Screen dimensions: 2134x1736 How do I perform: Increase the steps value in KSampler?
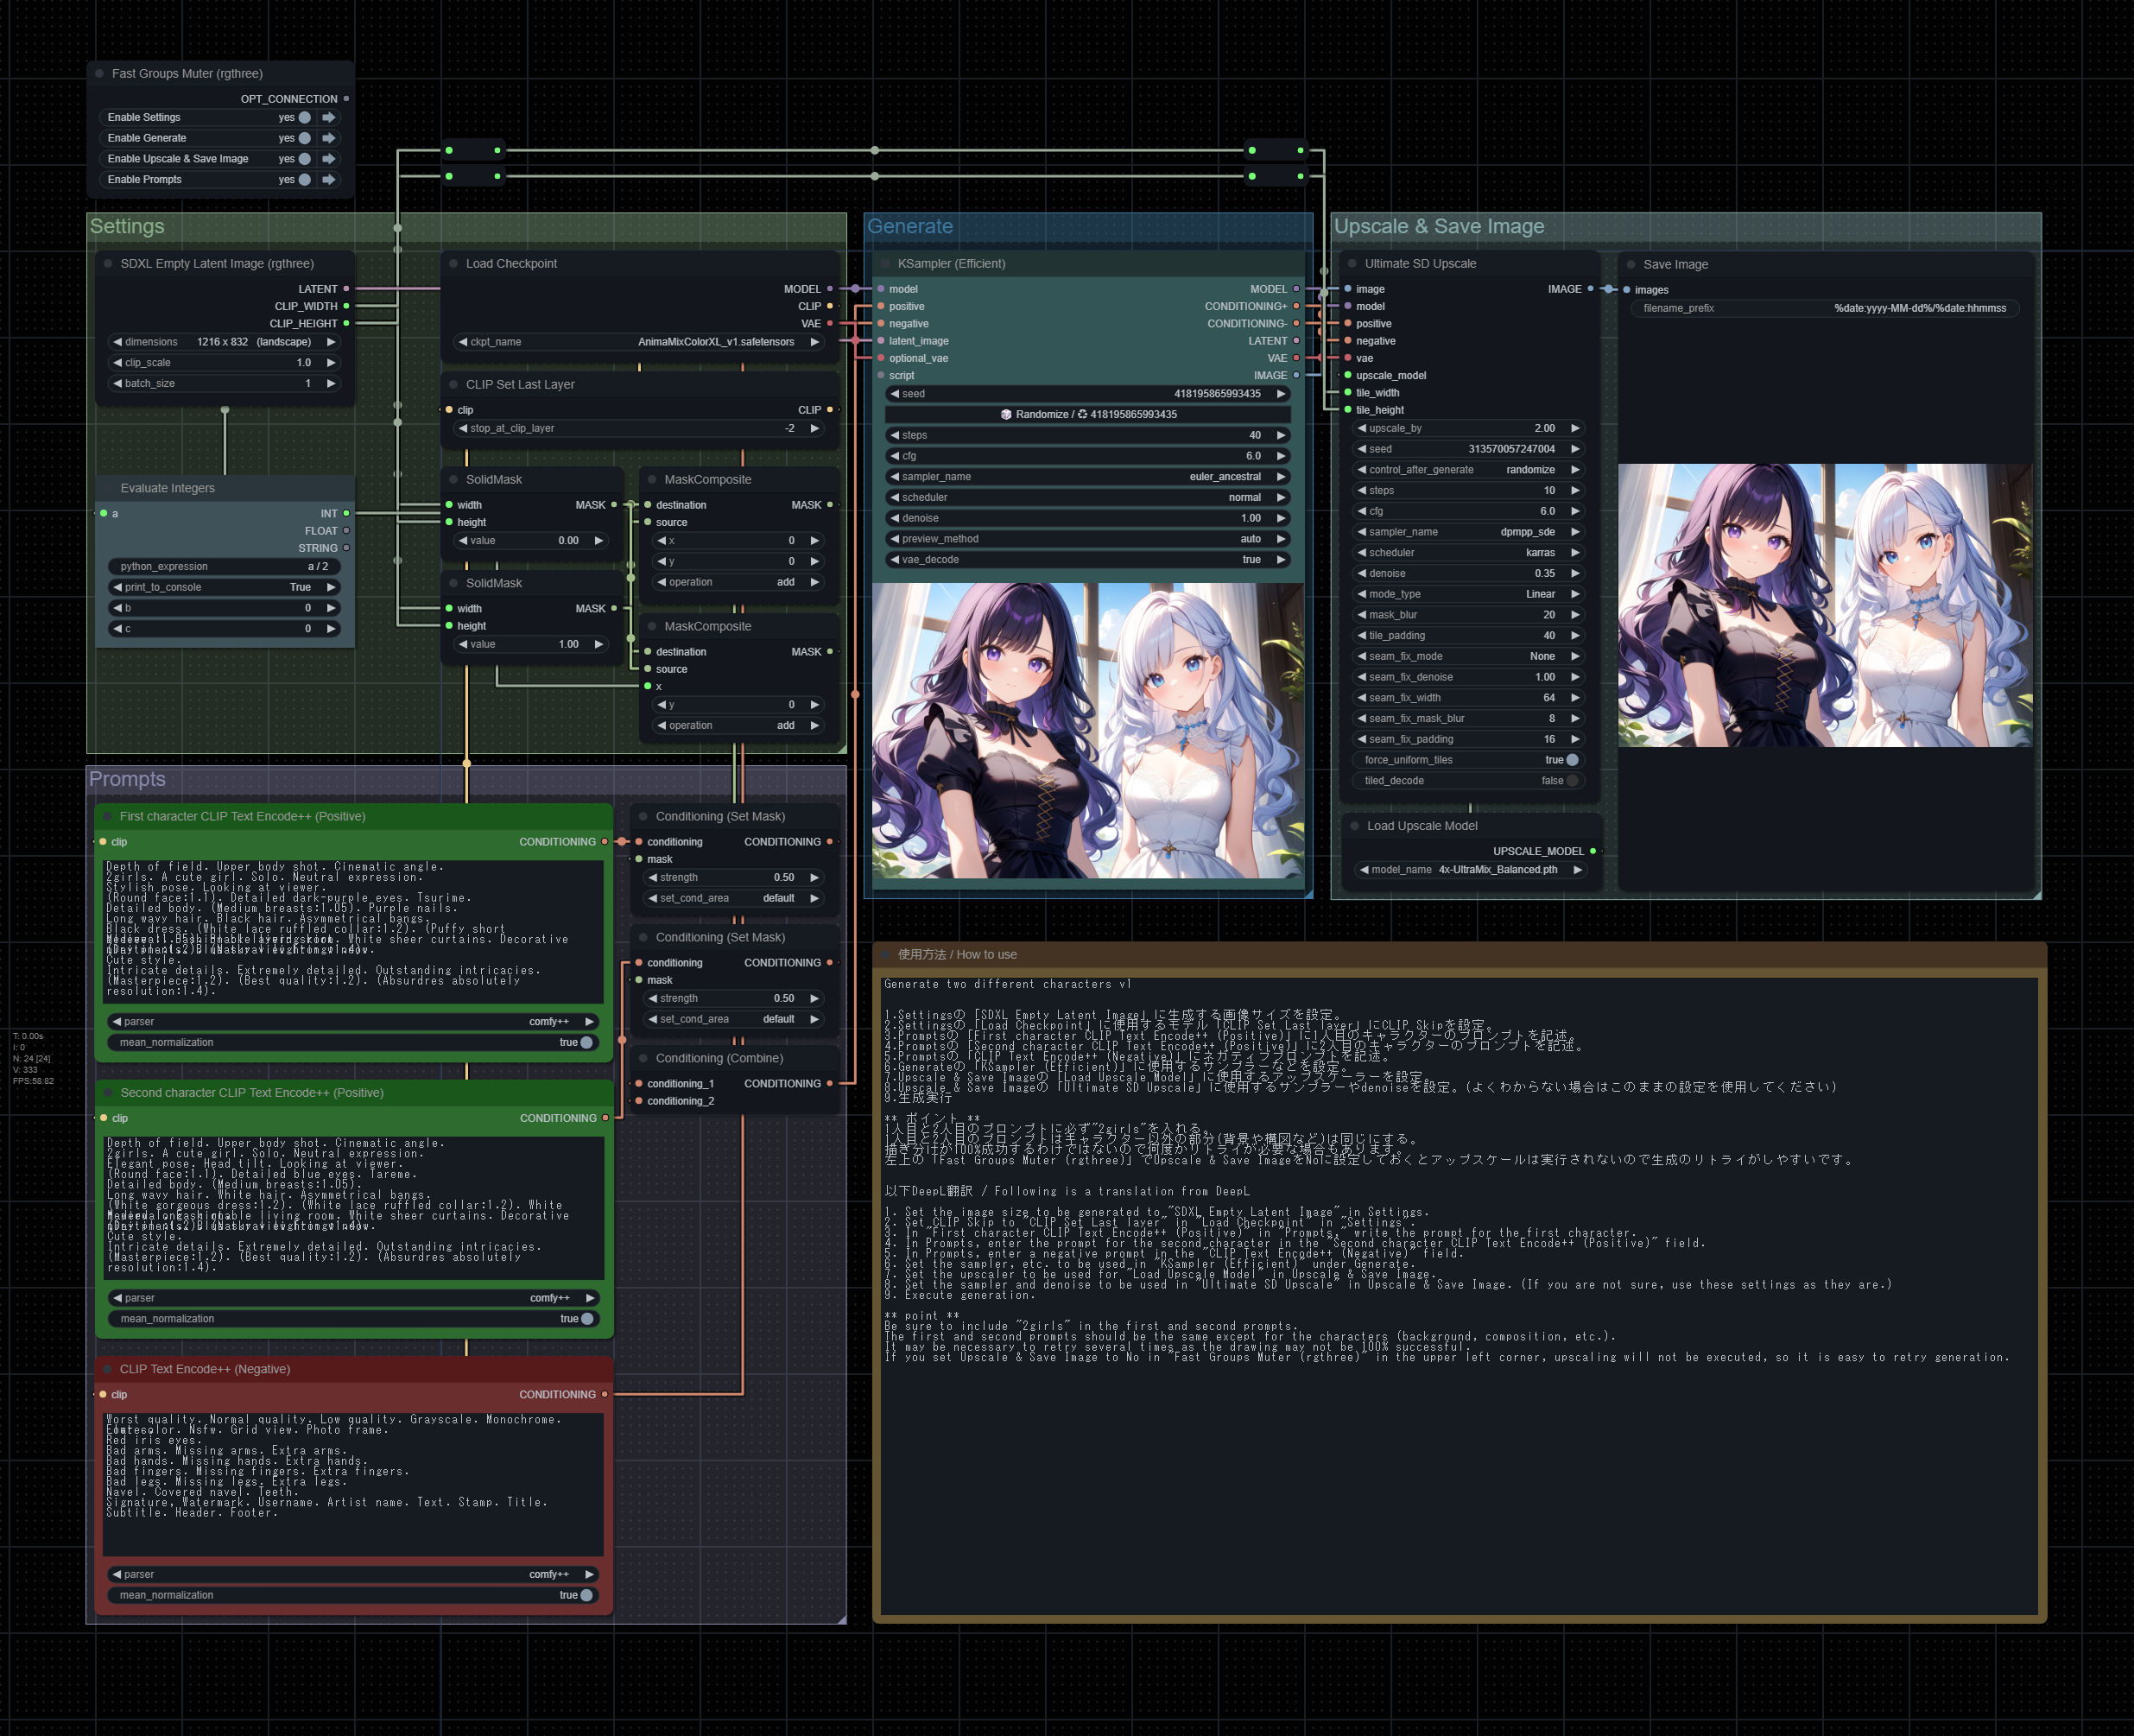click(x=1280, y=435)
